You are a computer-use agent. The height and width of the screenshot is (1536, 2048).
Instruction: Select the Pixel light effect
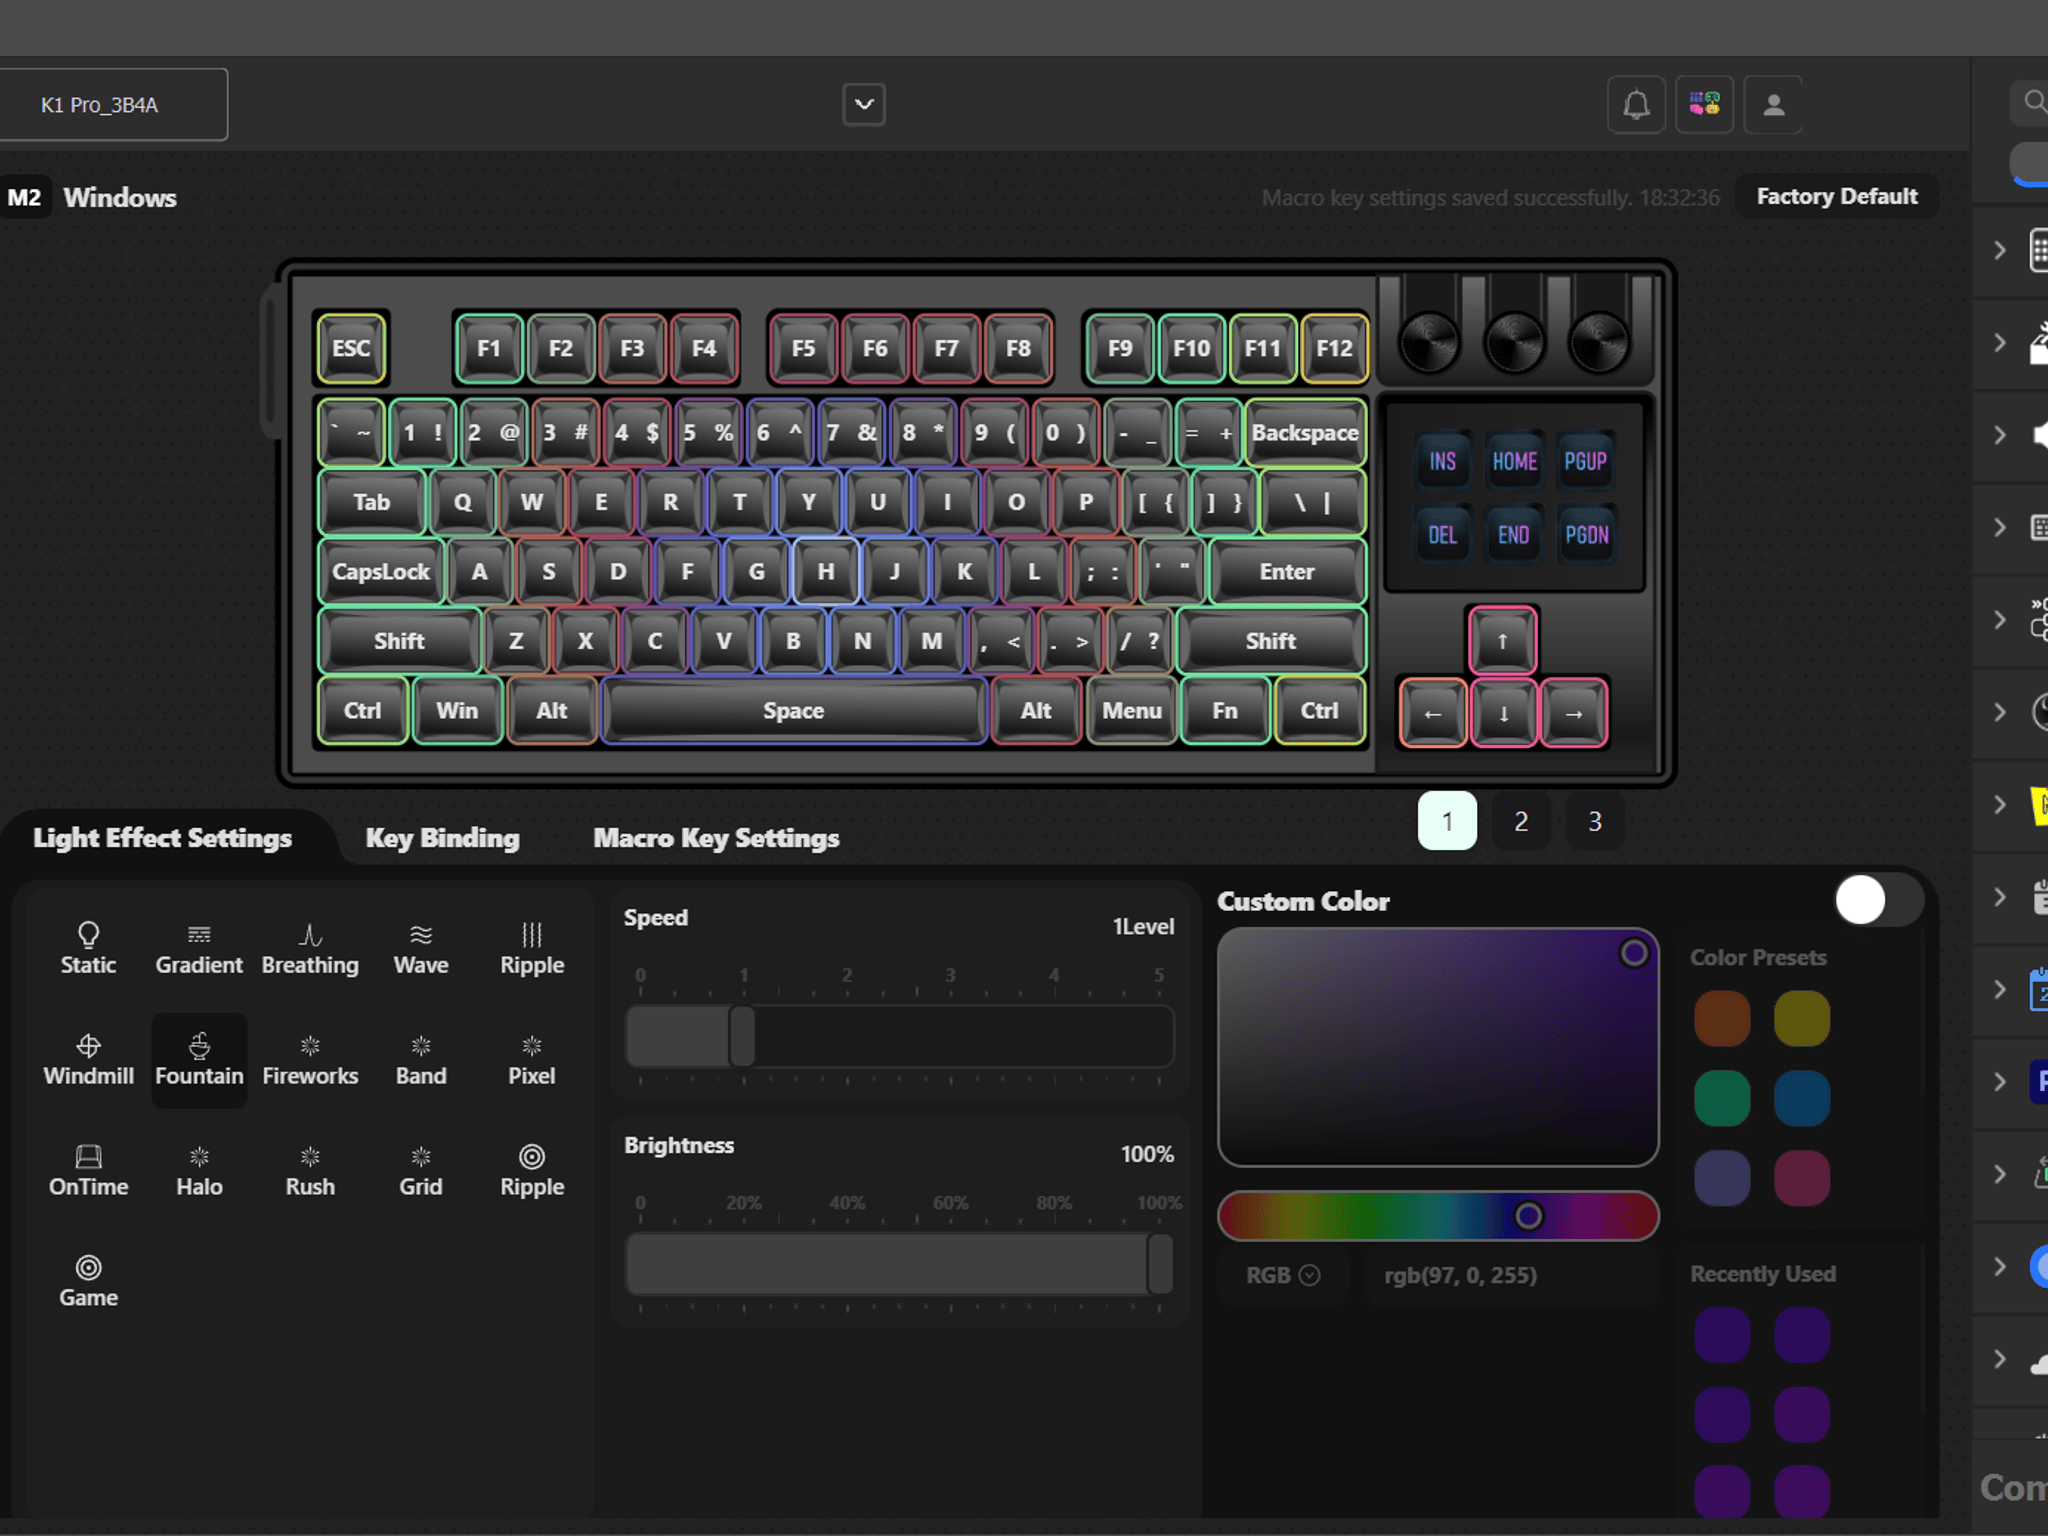532,1059
